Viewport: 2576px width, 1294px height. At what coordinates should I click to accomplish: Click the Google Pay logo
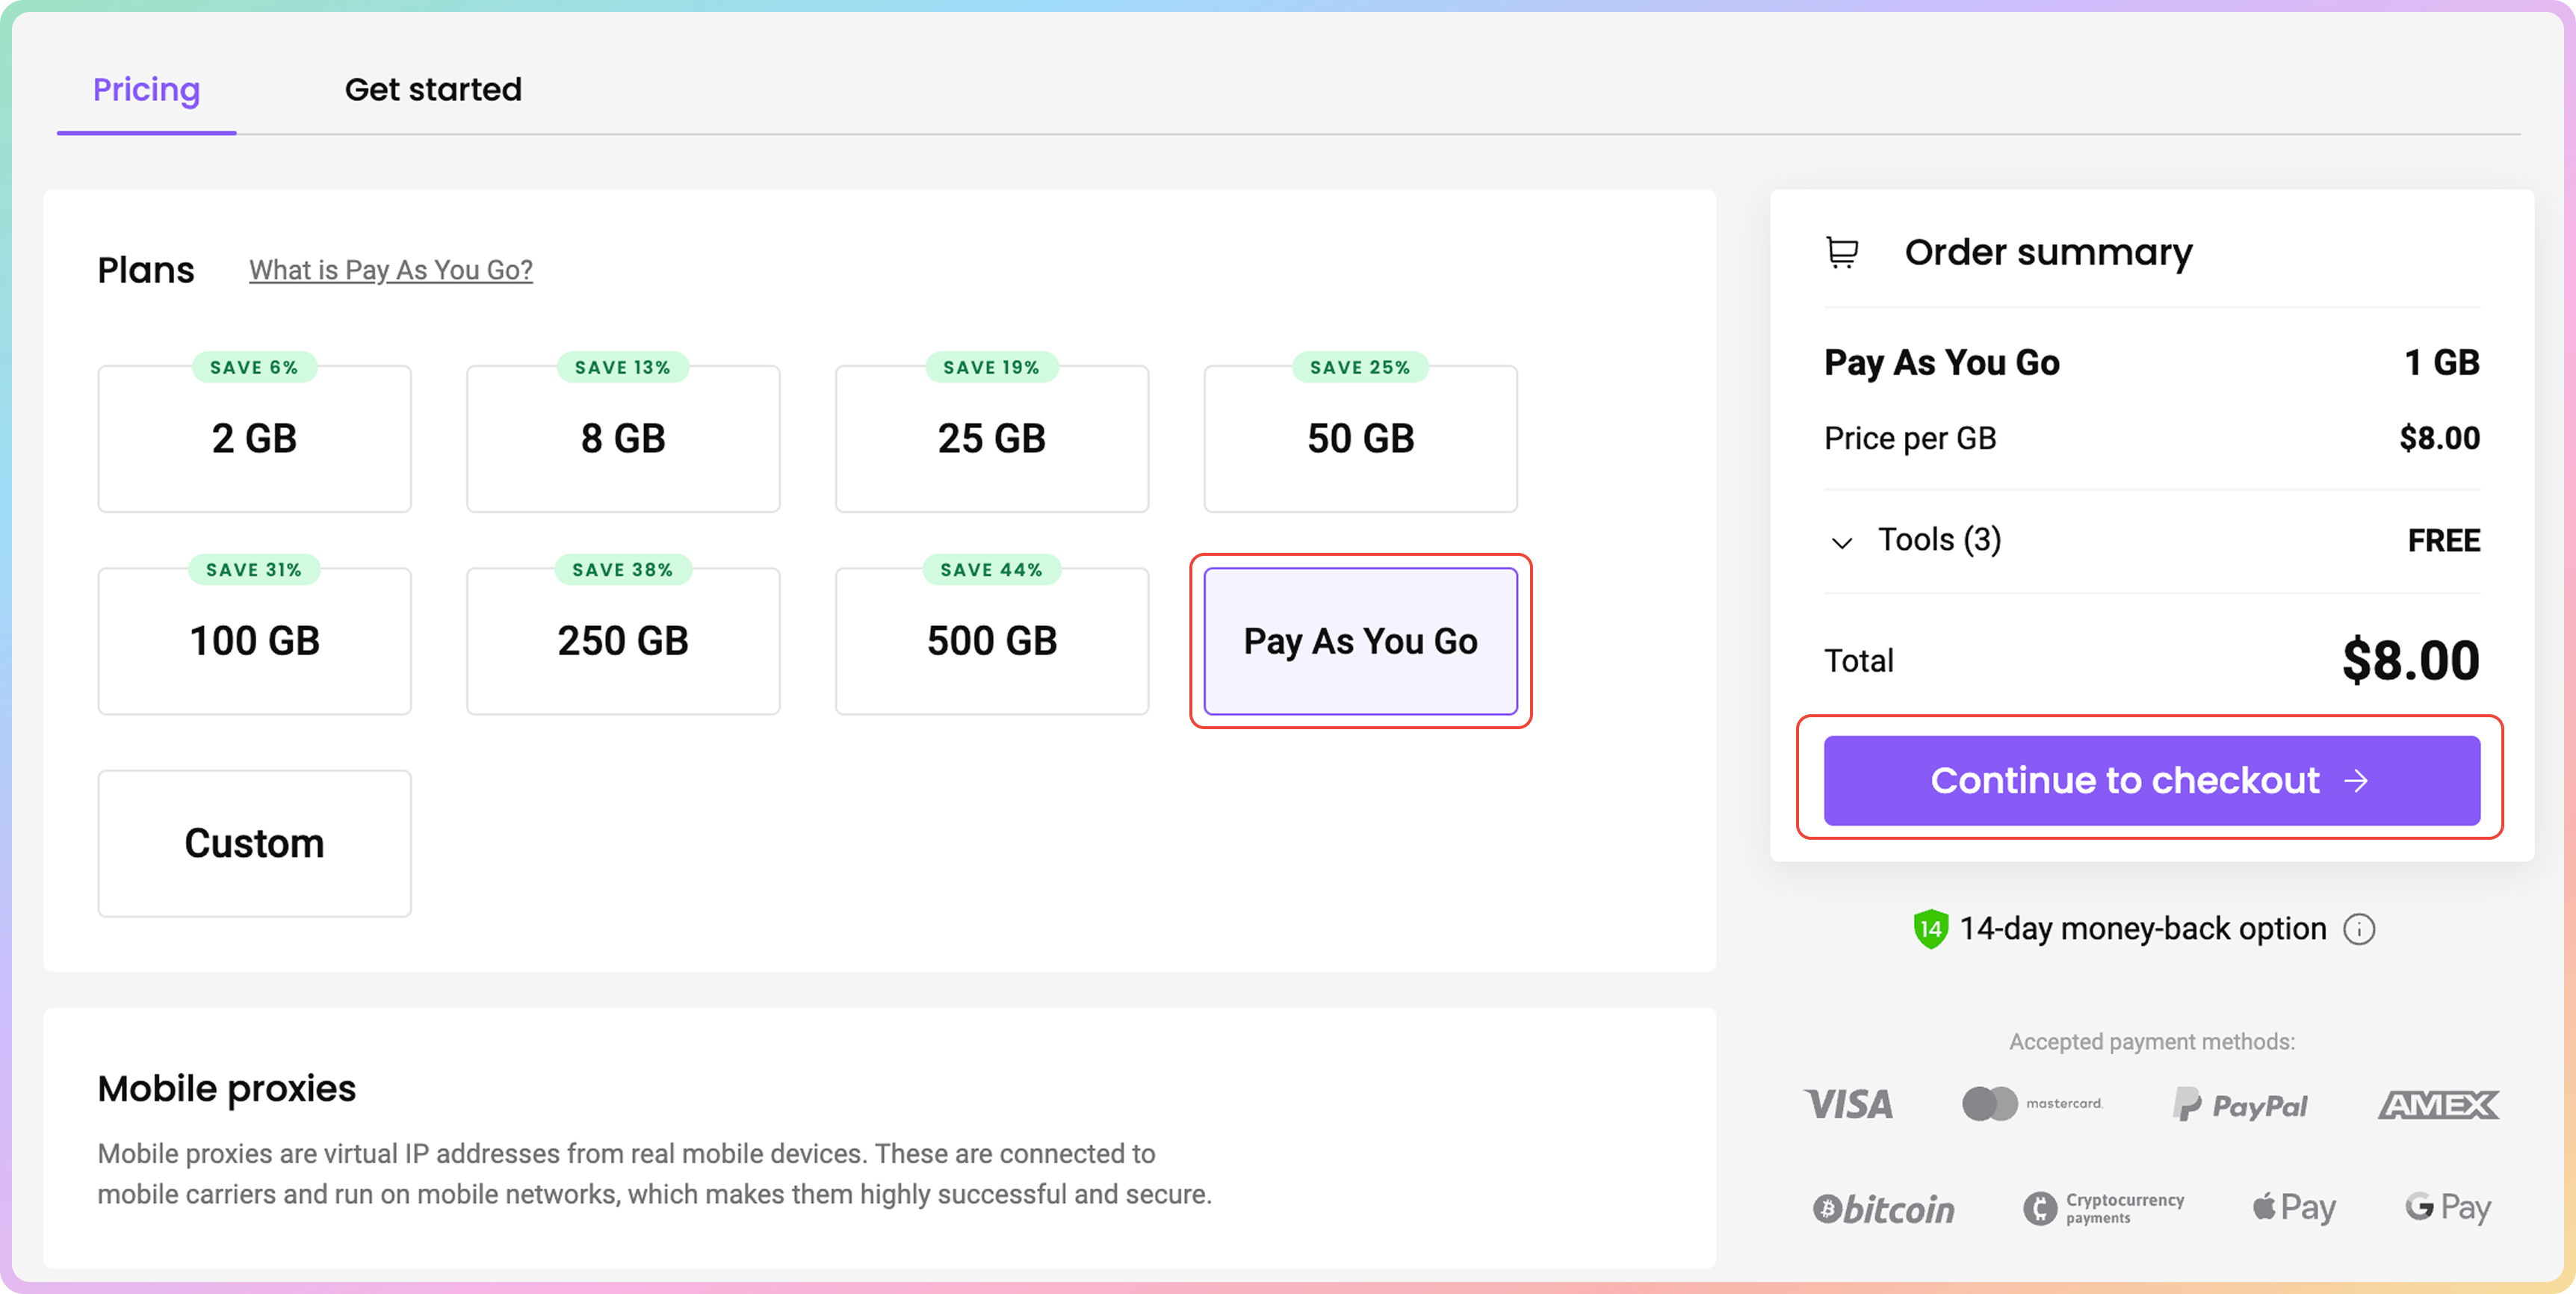pos(2448,1207)
